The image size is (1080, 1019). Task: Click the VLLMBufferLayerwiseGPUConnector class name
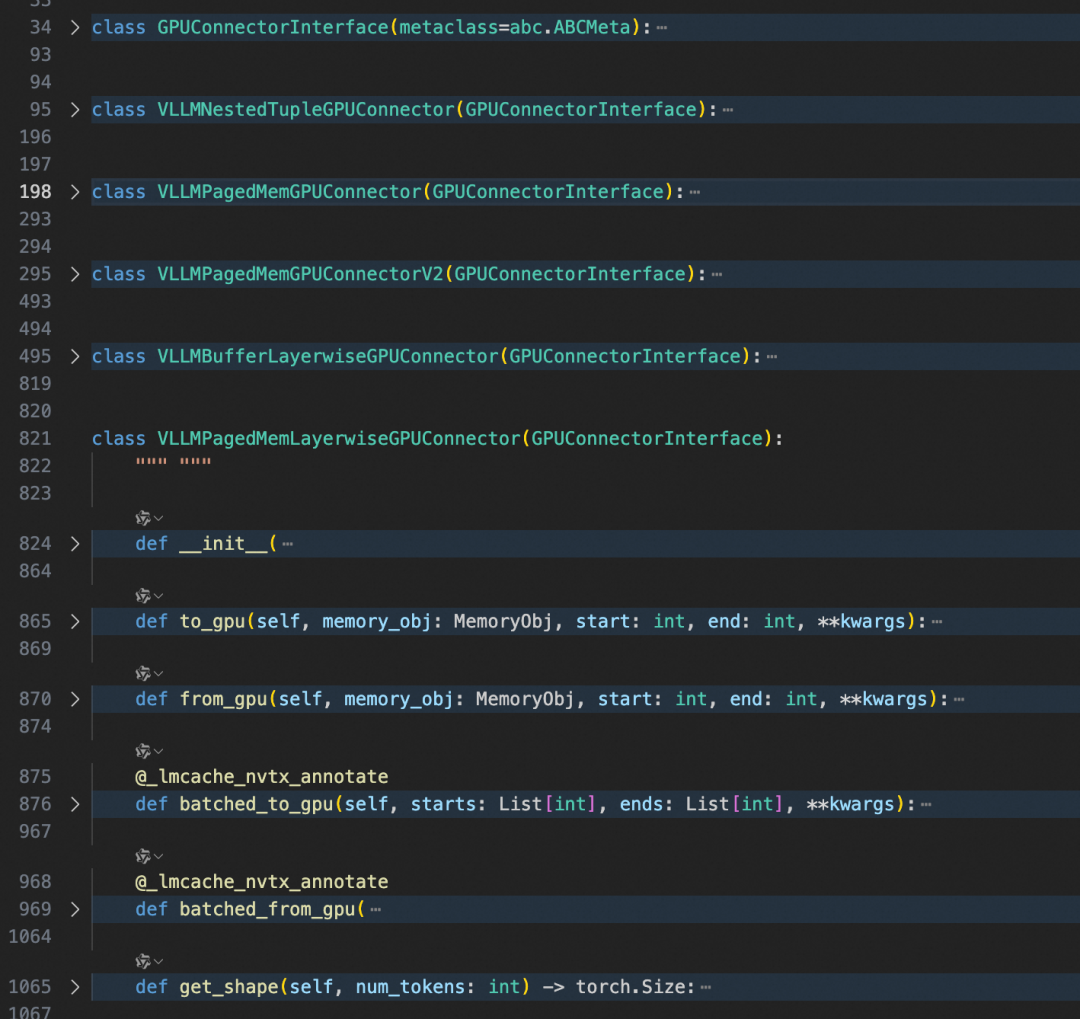tap(328, 356)
